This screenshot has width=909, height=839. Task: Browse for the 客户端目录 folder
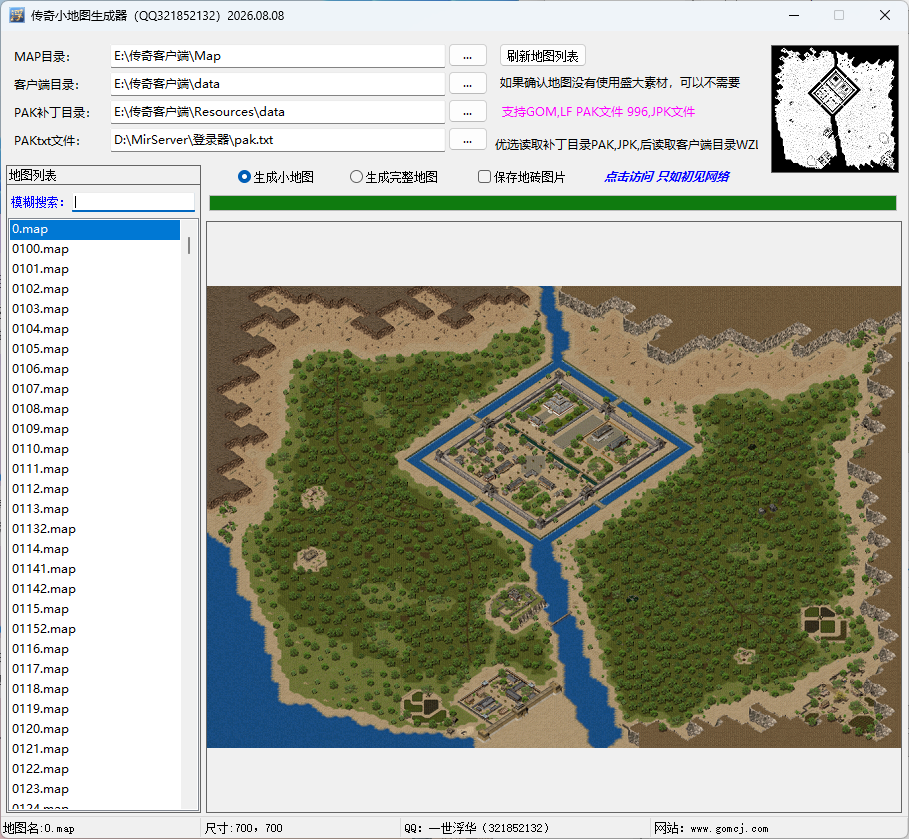468,84
